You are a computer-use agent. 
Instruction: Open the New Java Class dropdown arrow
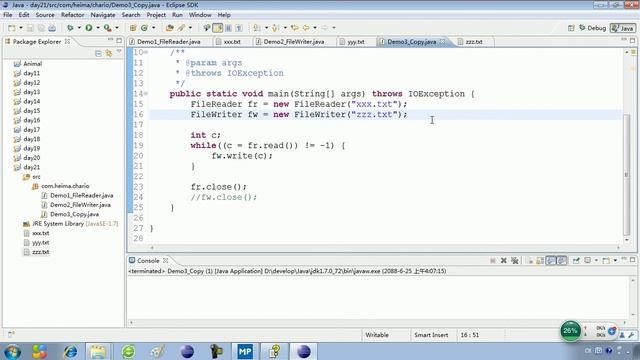(x=154, y=28)
